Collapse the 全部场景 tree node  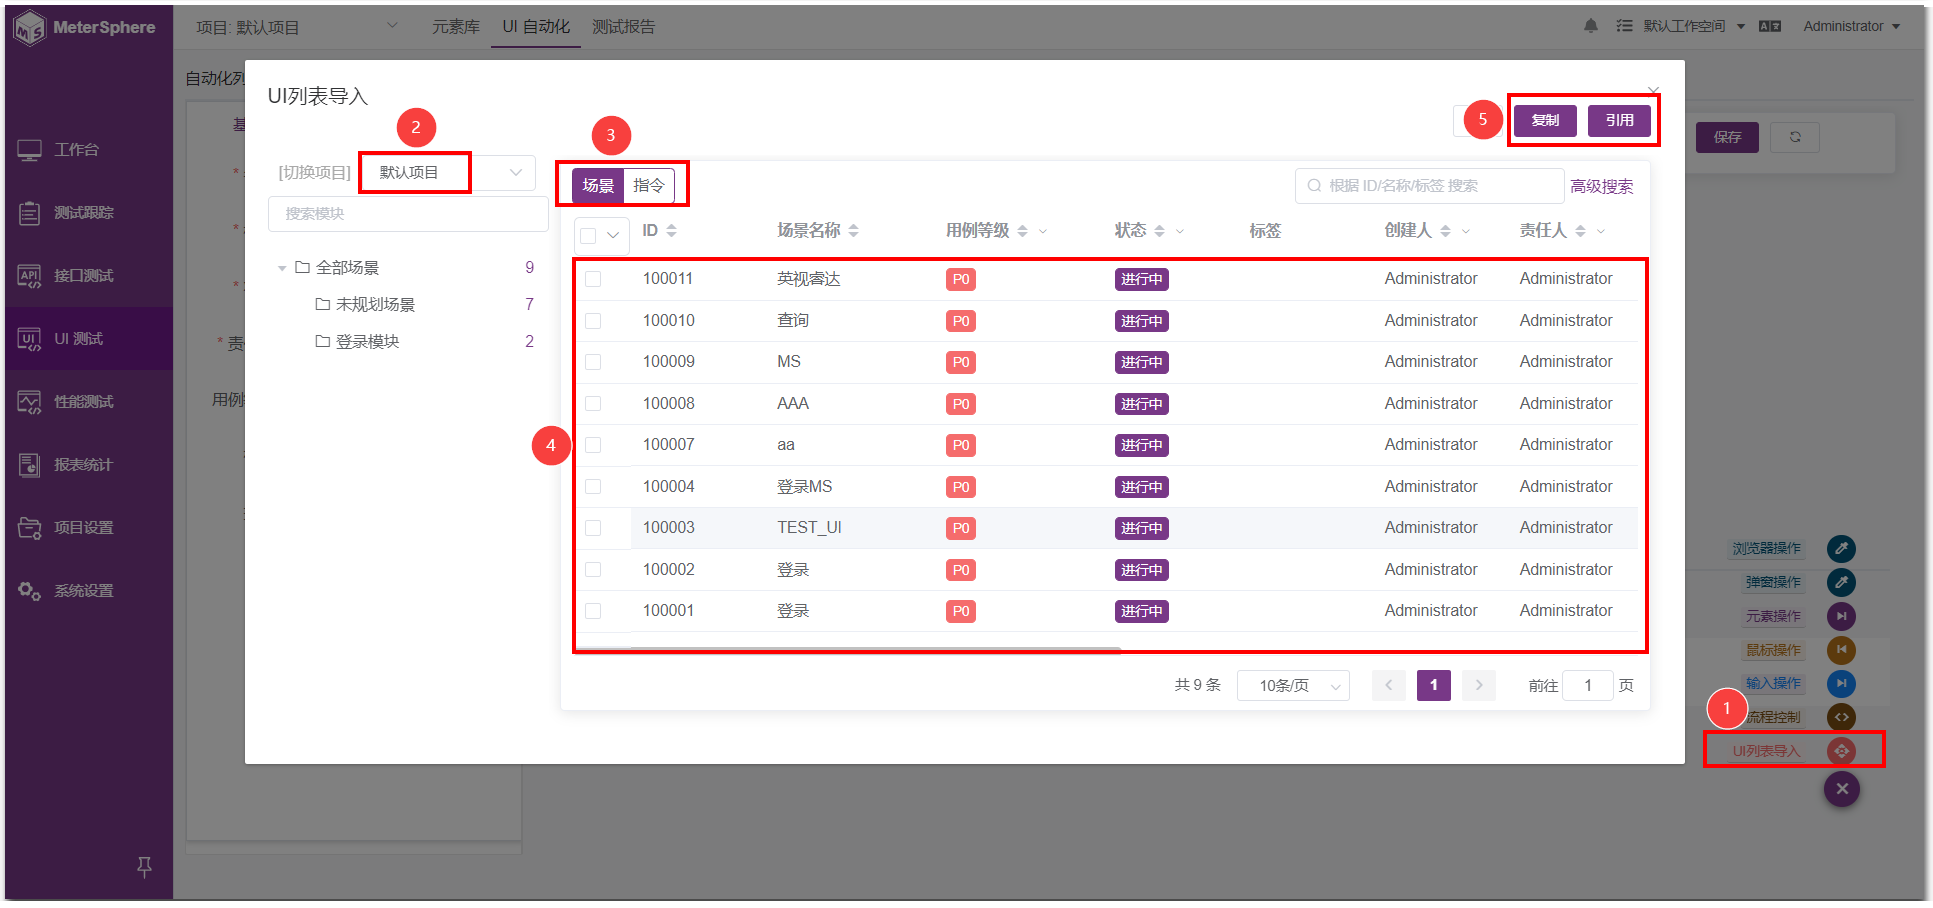(x=282, y=268)
